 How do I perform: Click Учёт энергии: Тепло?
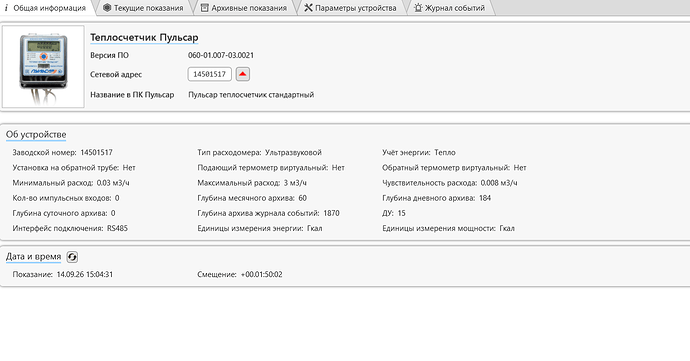(x=419, y=152)
